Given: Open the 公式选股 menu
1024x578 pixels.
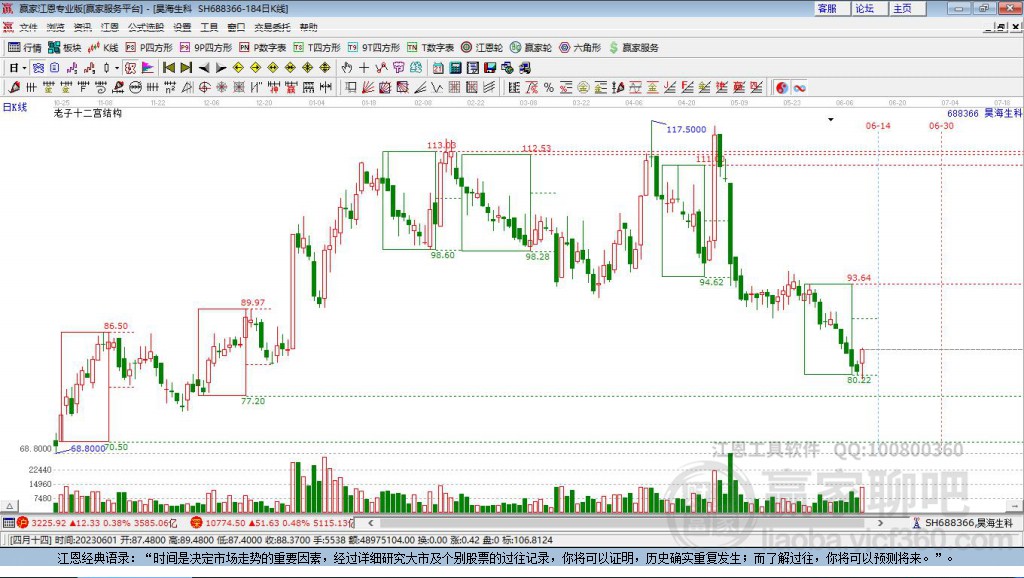Looking at the screenshot, I should (146, 27).
